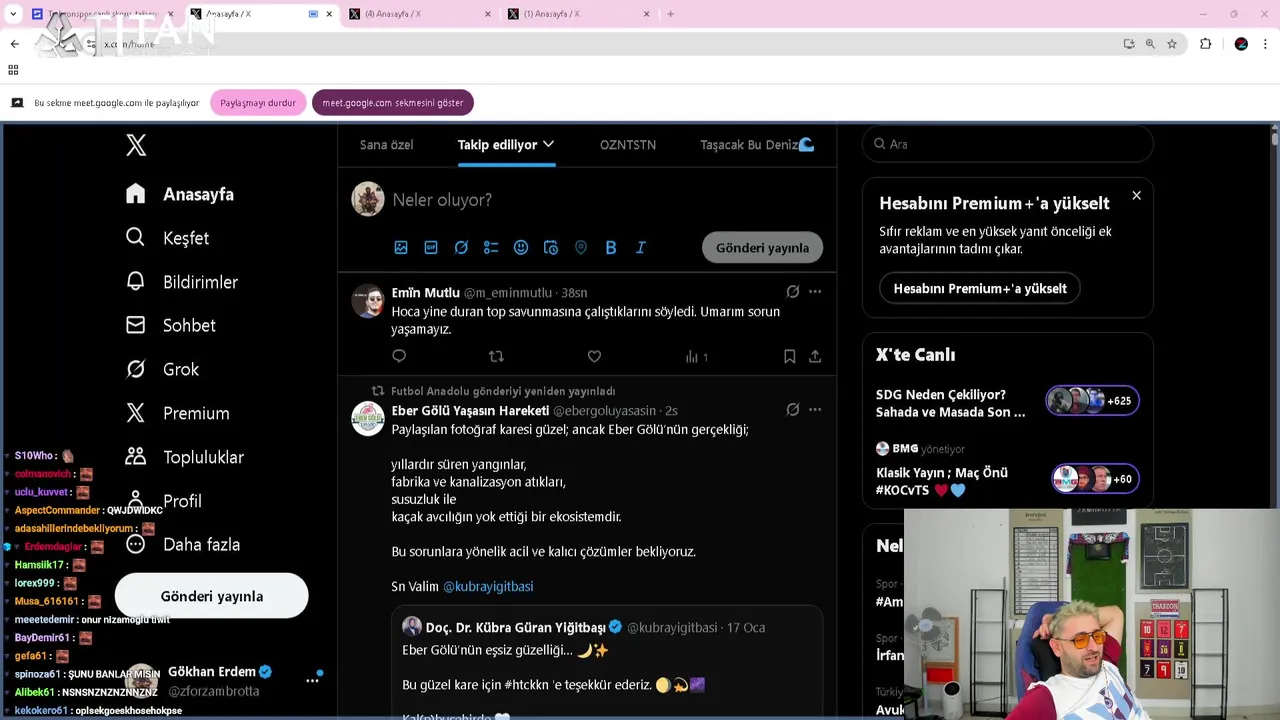This screenshot has height=720, width=1280.
Task: Open Eber Gölü Yaşasın Hareketi profile
Action: tap(470, 411)
